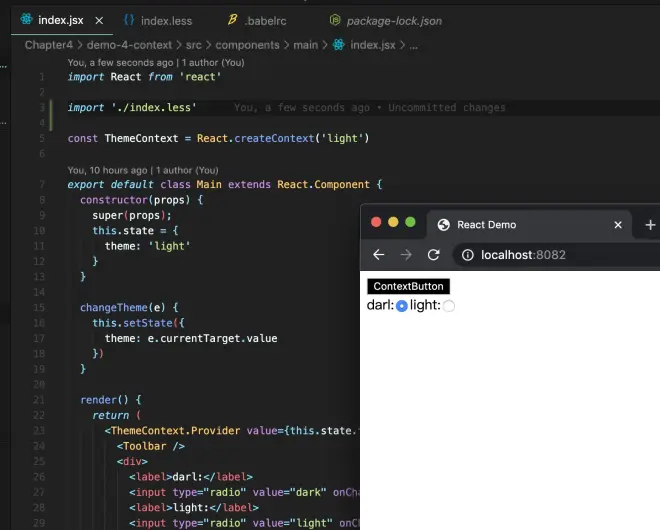Click the setState call on line 16

[x=148, y=323]
